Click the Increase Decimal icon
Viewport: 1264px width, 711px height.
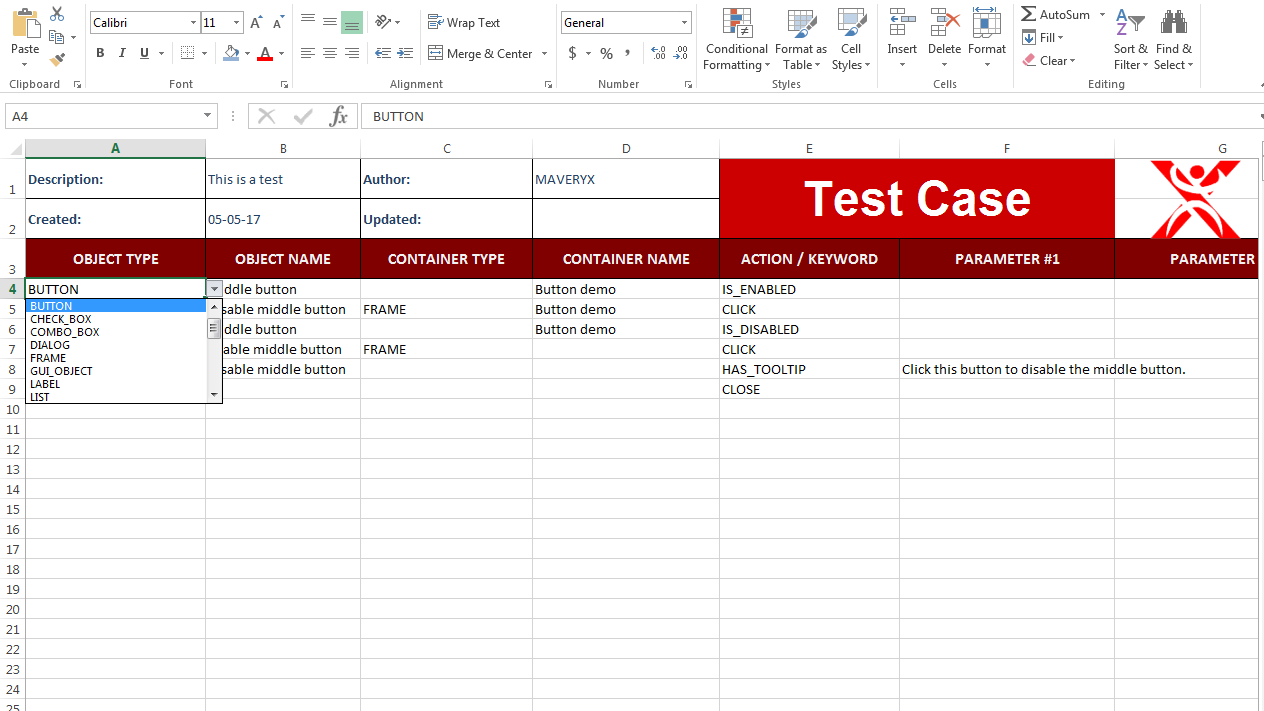pyautogui.click(x=659, y=53)
